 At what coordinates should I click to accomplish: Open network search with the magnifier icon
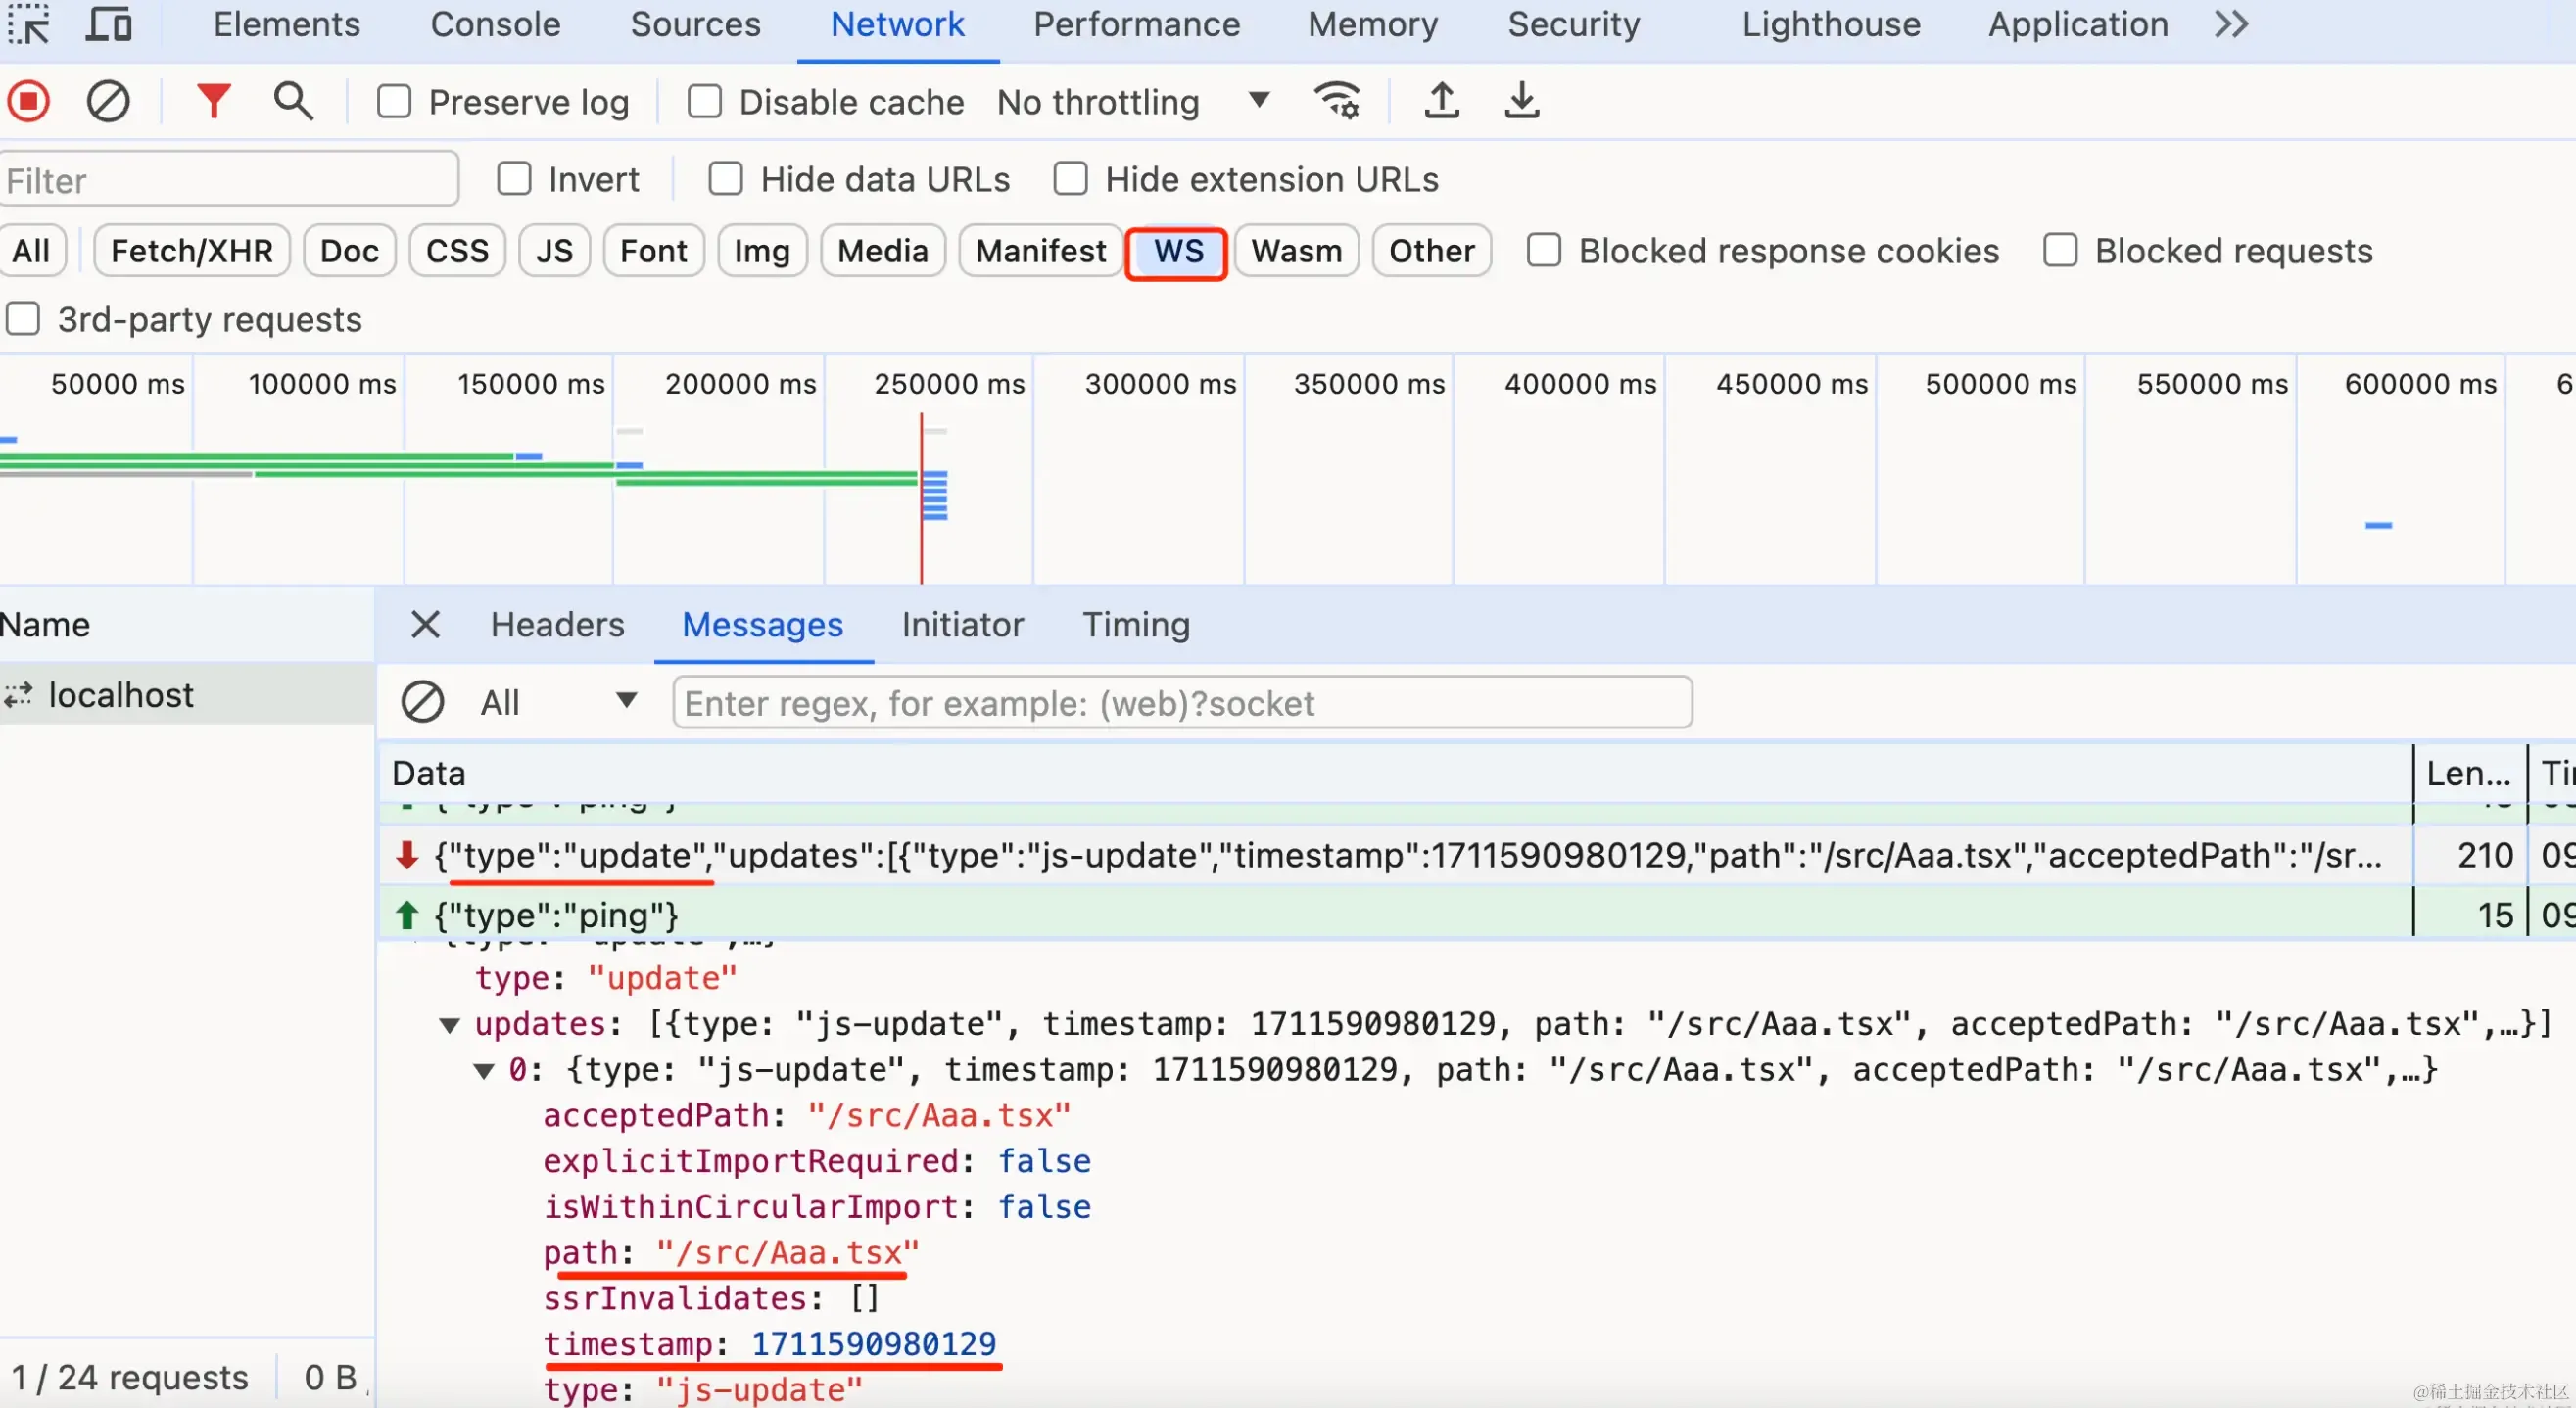point(293,101)
